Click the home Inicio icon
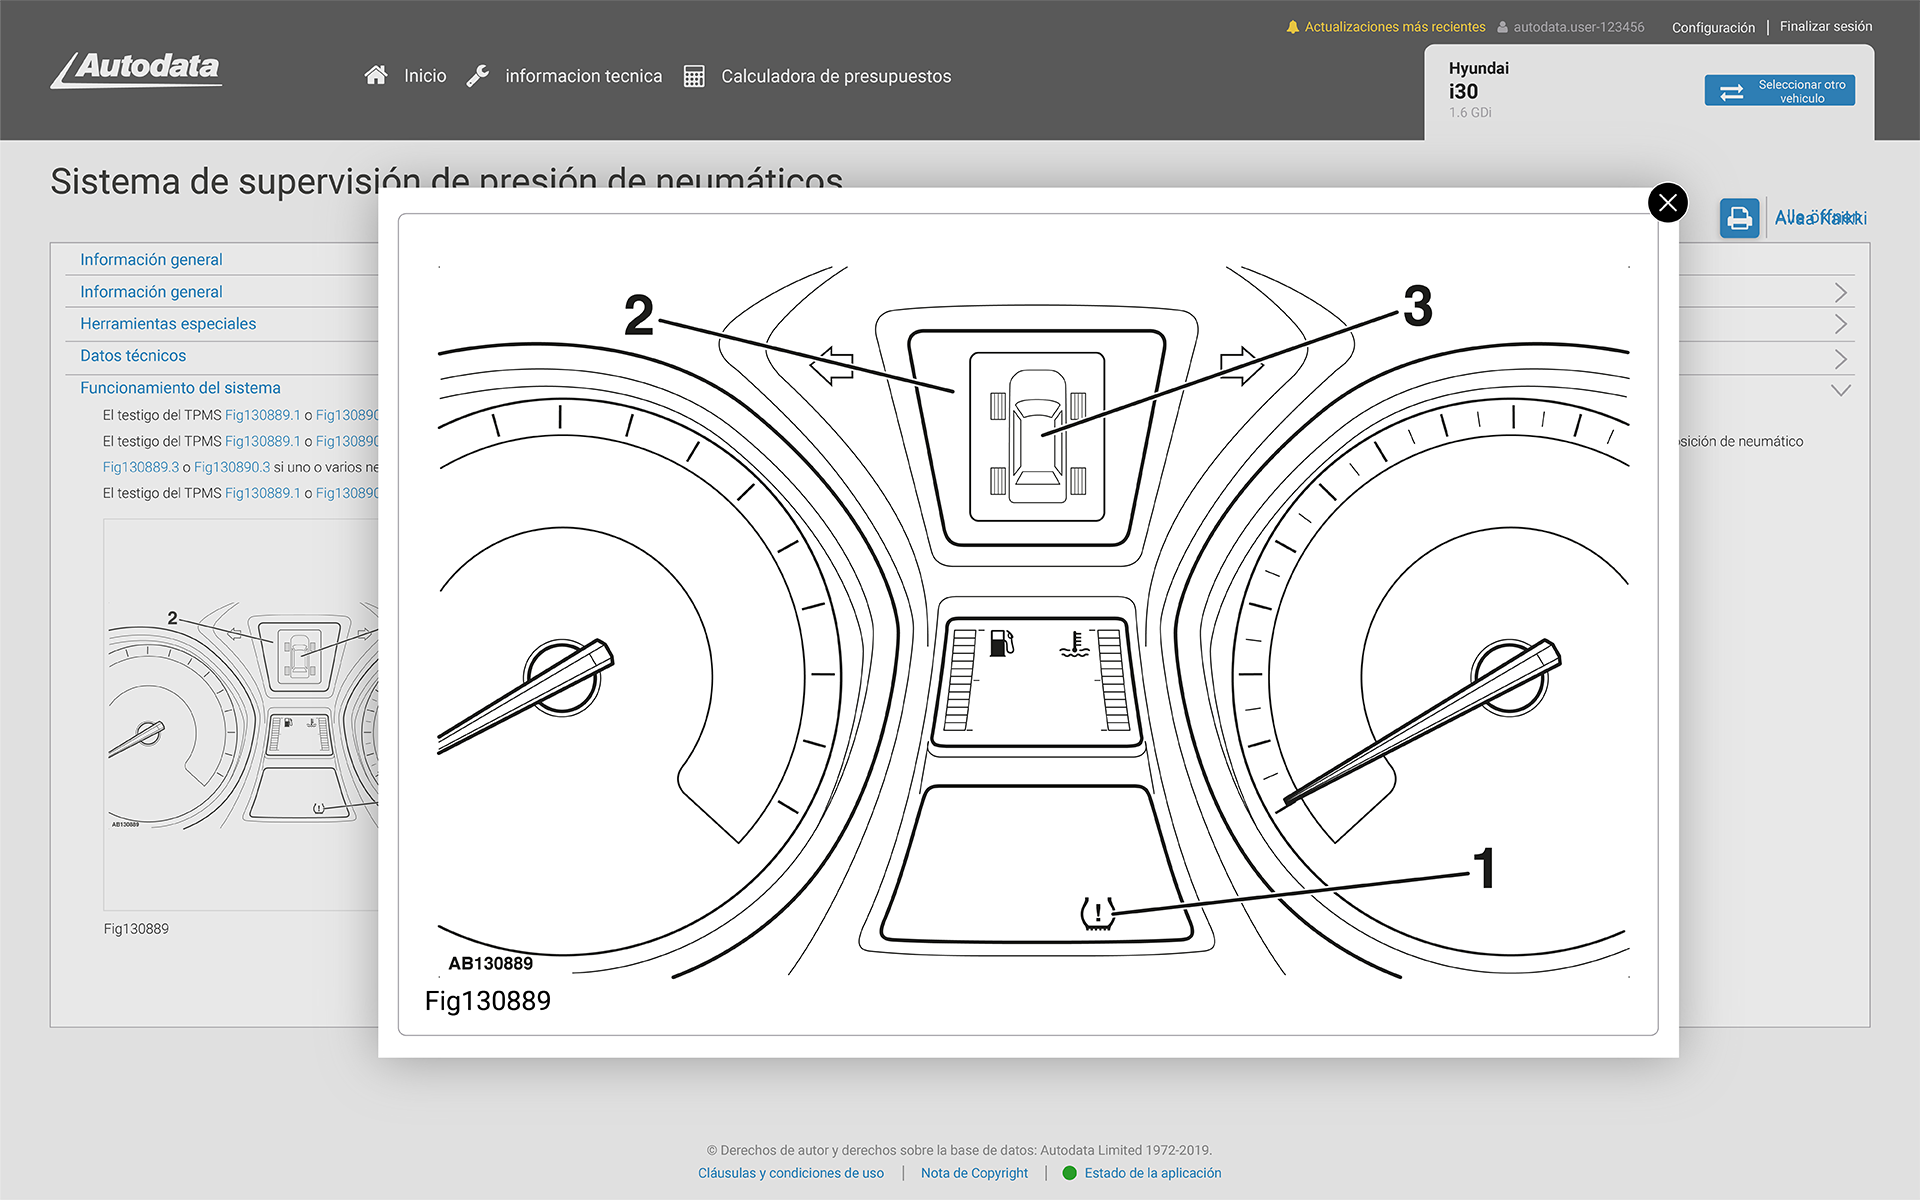 click(376, 75)
